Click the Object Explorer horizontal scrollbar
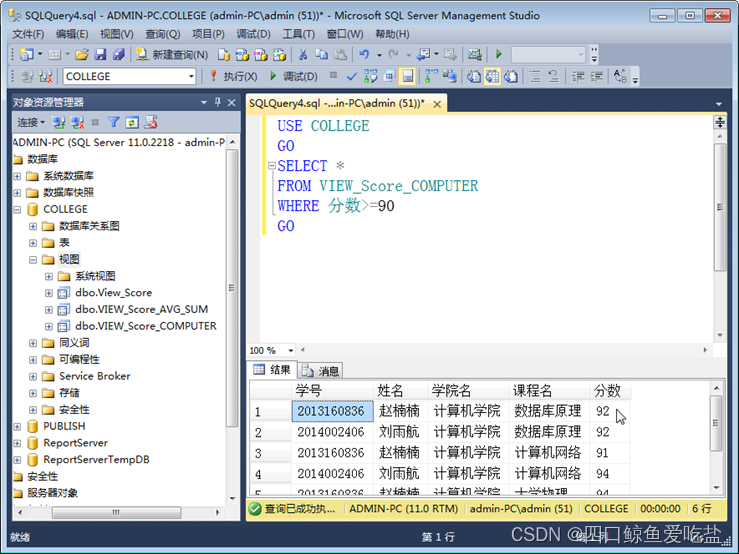Viewport: 739px width, 554px height. [116, 512]
